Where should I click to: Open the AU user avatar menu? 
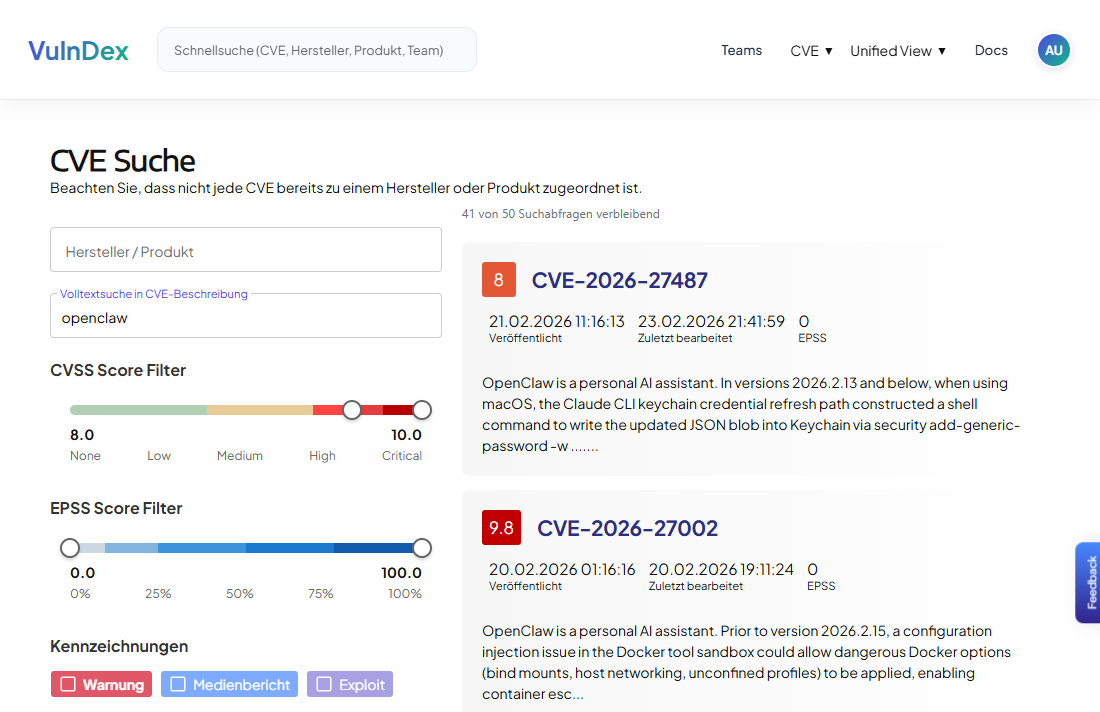1054,50
